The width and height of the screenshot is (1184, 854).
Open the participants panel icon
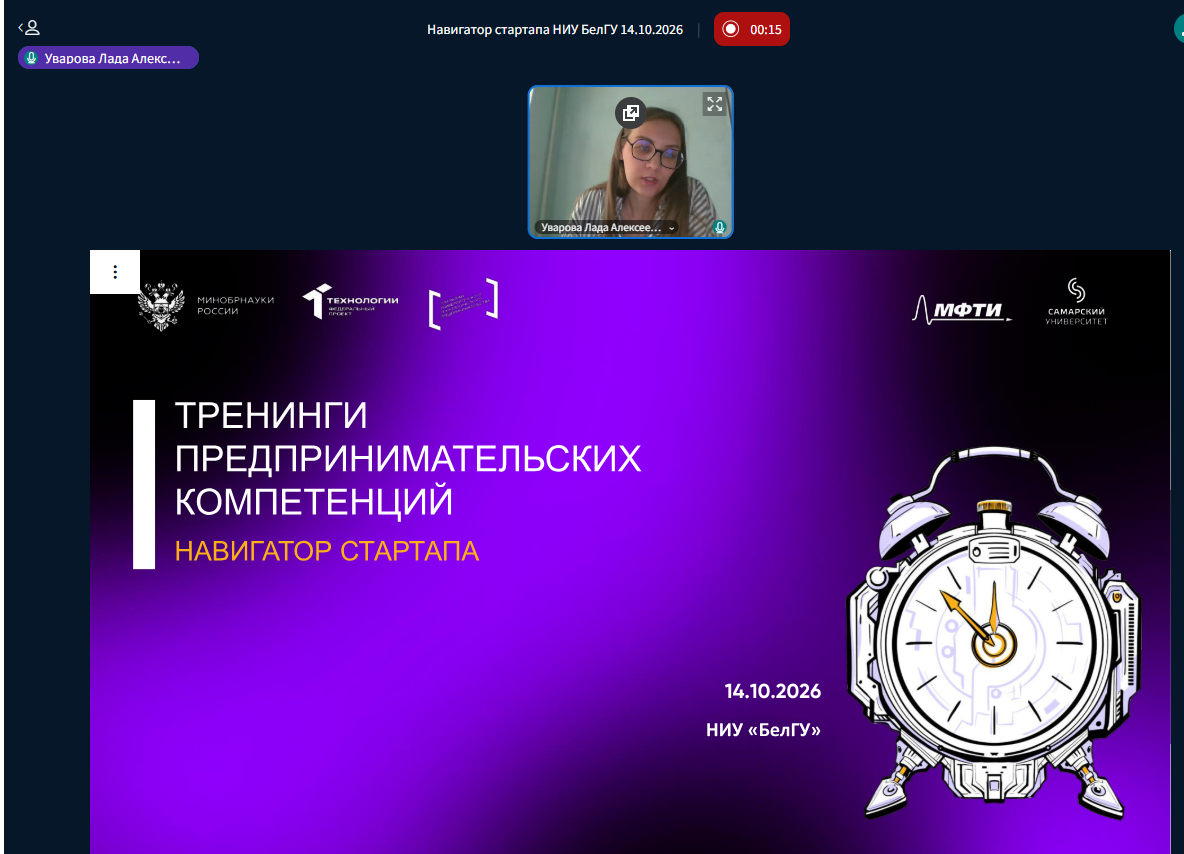point(29,28)
